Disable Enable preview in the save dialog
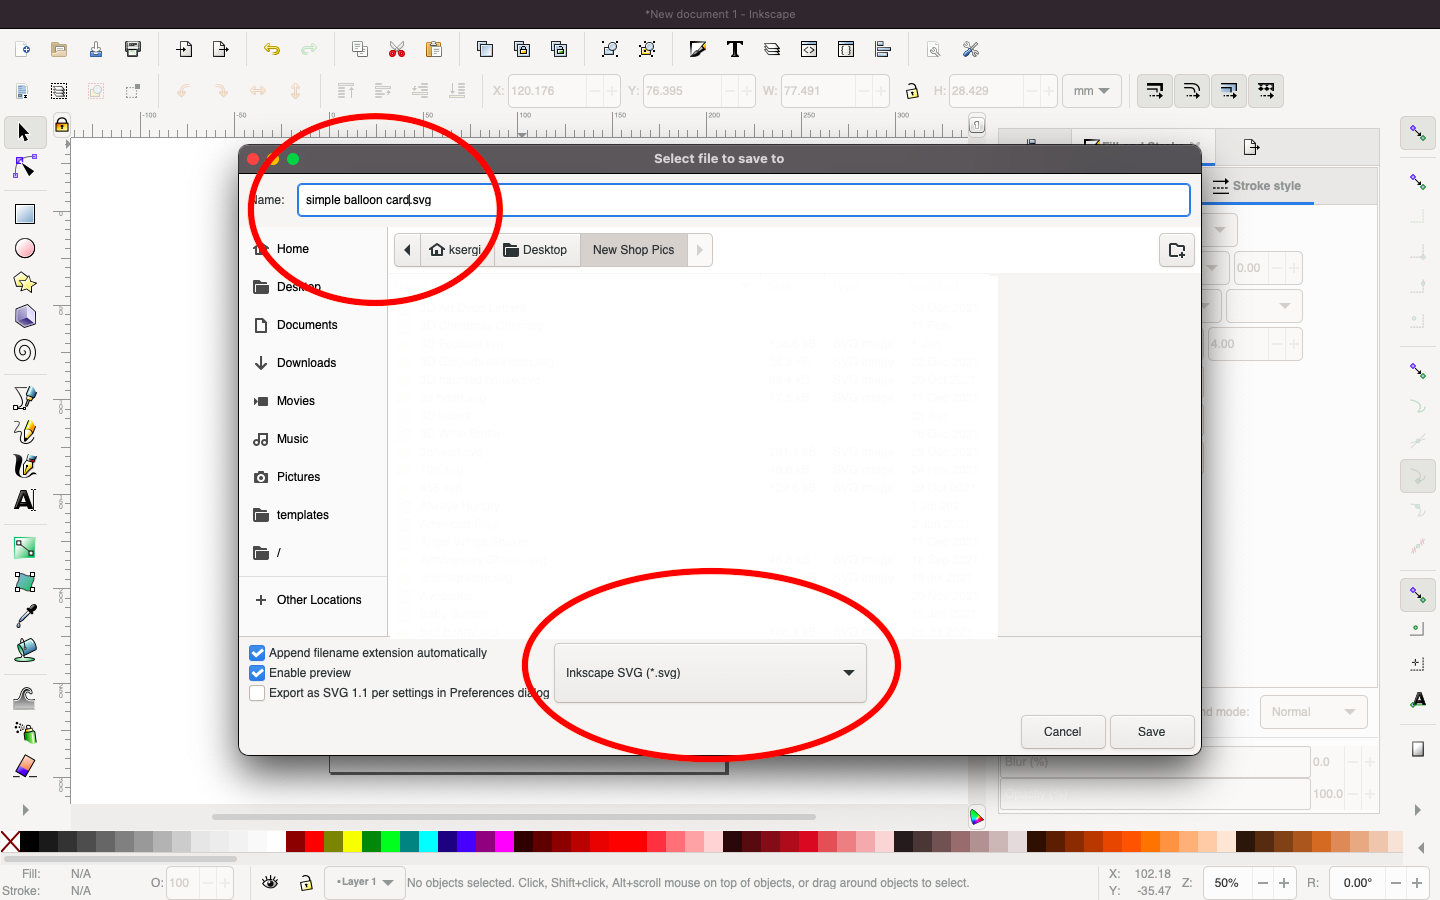The width and height of the screenshot is (1440, 900). (257, 672)
